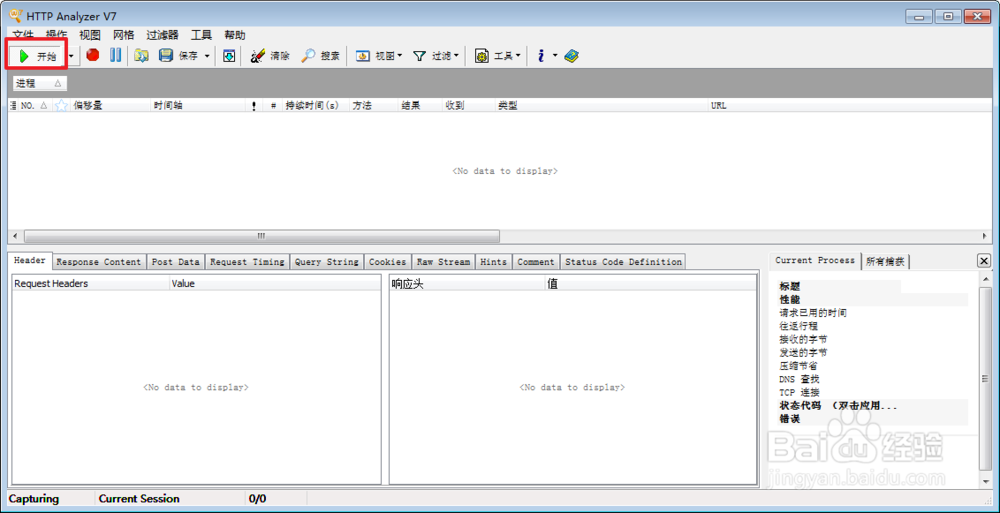The height and width of the screenshot is (513, 1000).
Task: Sort by the 结果 column header
Action: 420,106
